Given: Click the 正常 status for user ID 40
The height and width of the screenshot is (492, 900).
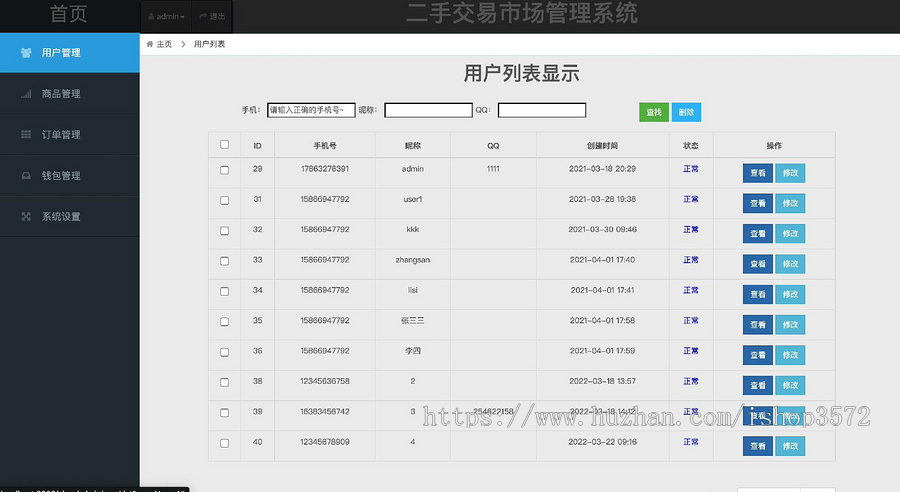Looking at the screenshot, I should point(690,442).
